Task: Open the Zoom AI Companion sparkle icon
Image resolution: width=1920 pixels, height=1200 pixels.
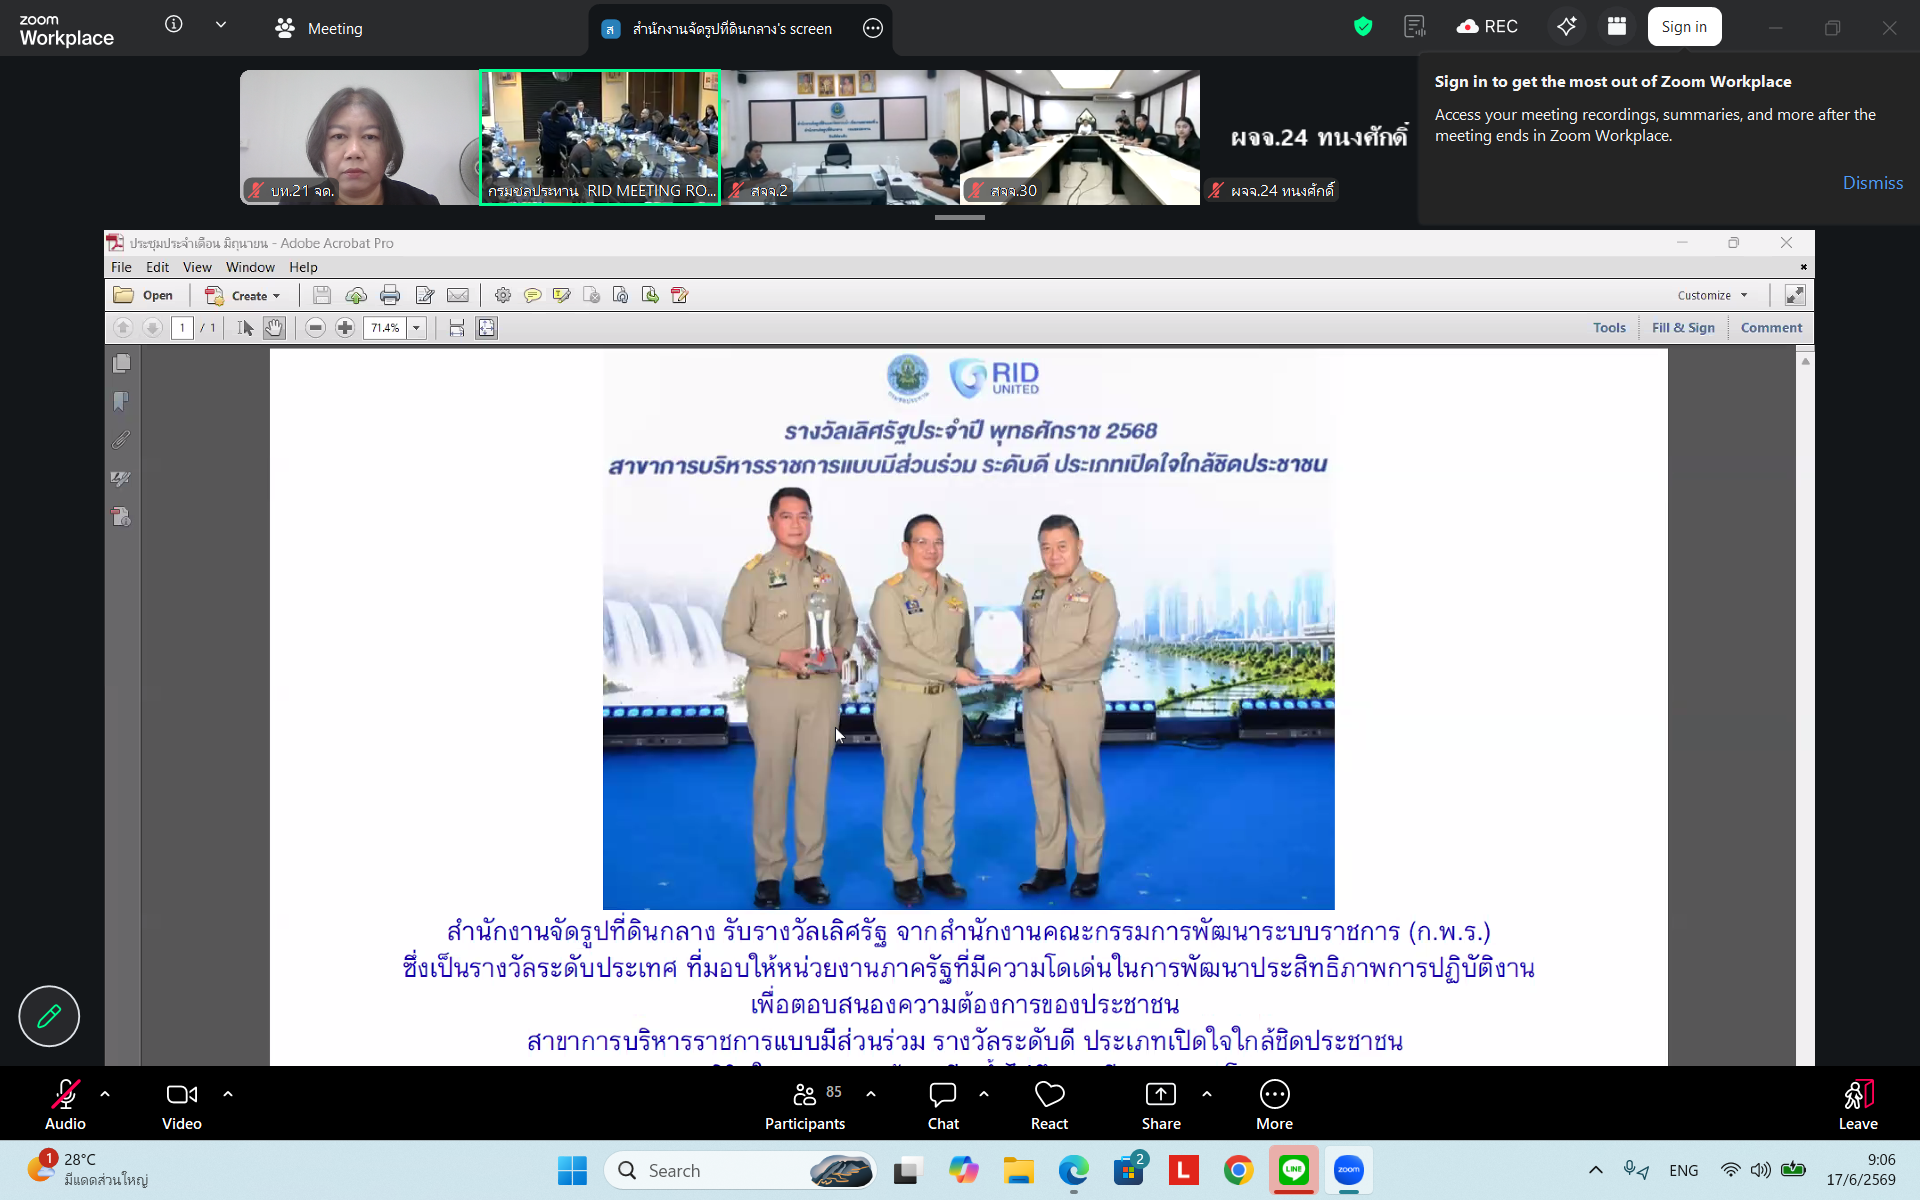Action: click(1567, 27)
